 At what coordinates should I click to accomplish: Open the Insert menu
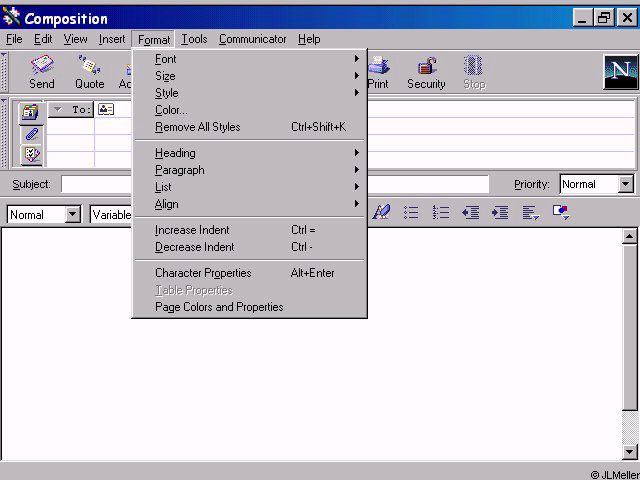[112, 39]
